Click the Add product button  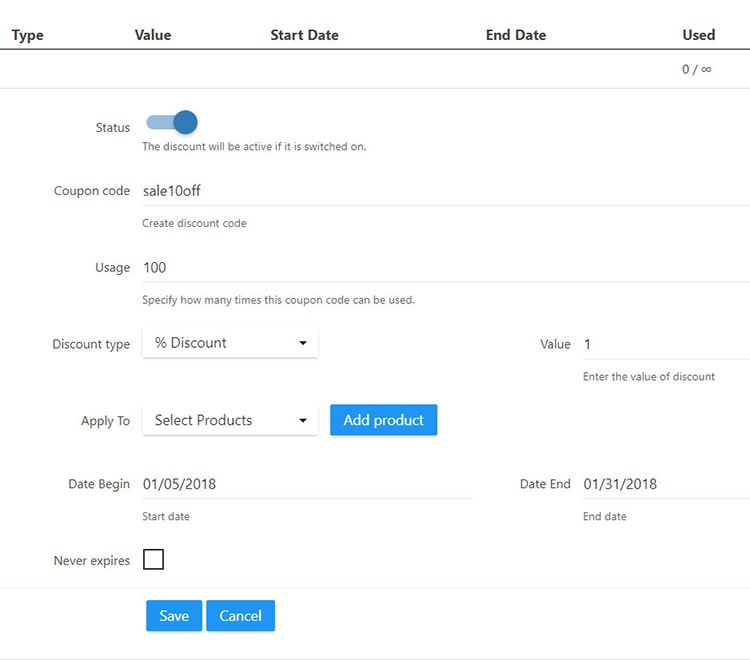[383, 421]
